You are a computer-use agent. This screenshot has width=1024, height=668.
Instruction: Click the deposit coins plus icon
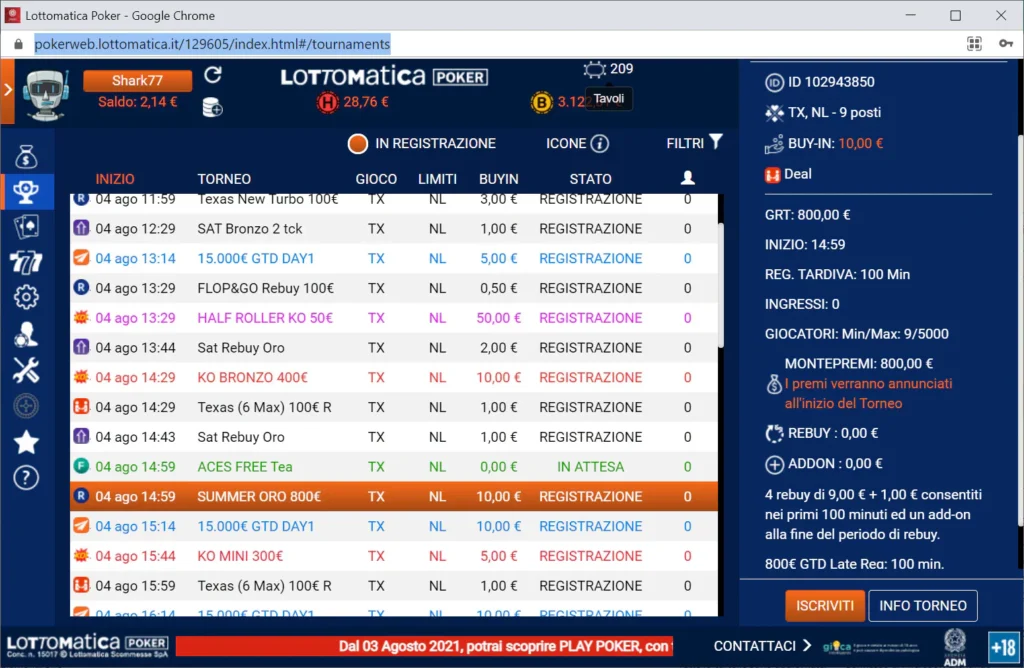point(212,107)
